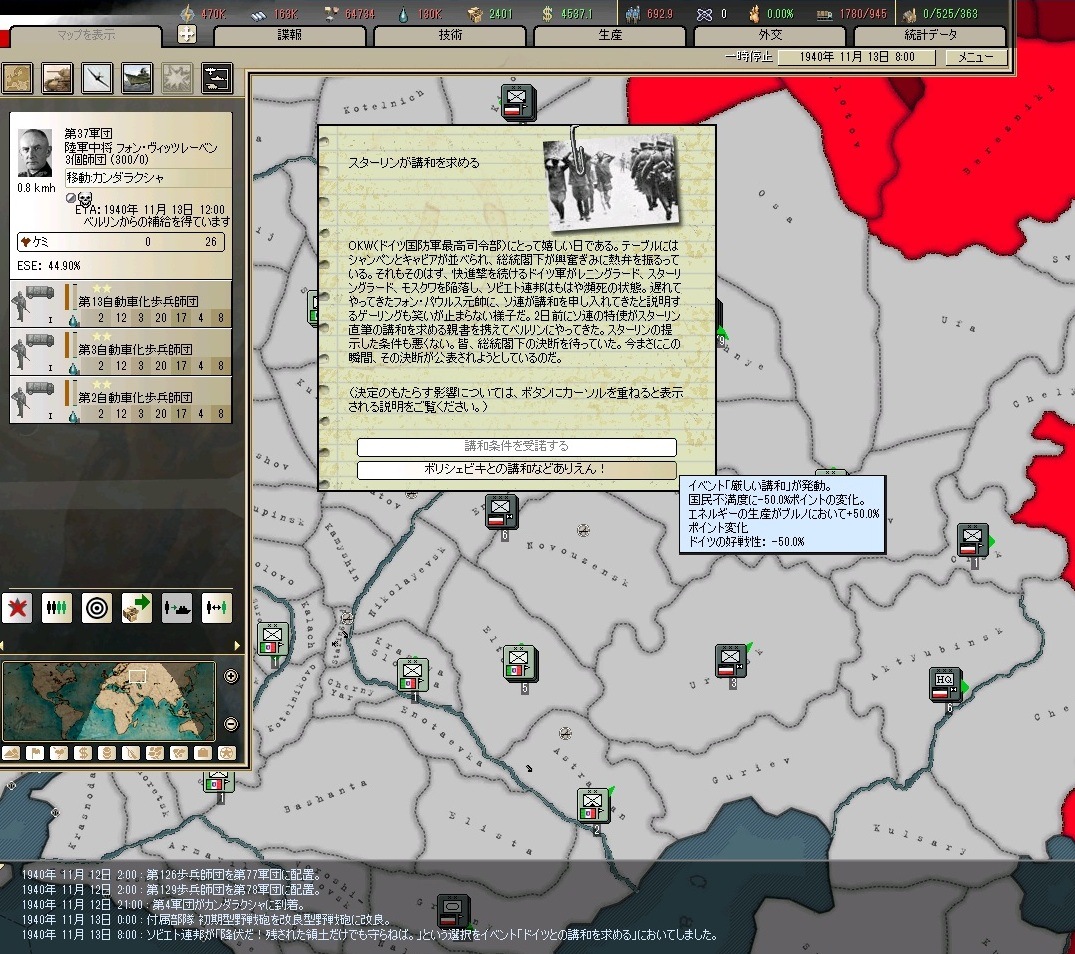Toggle the political map mode flag icon
Viewport: 1075px width, 954px height.
[36, 752]
